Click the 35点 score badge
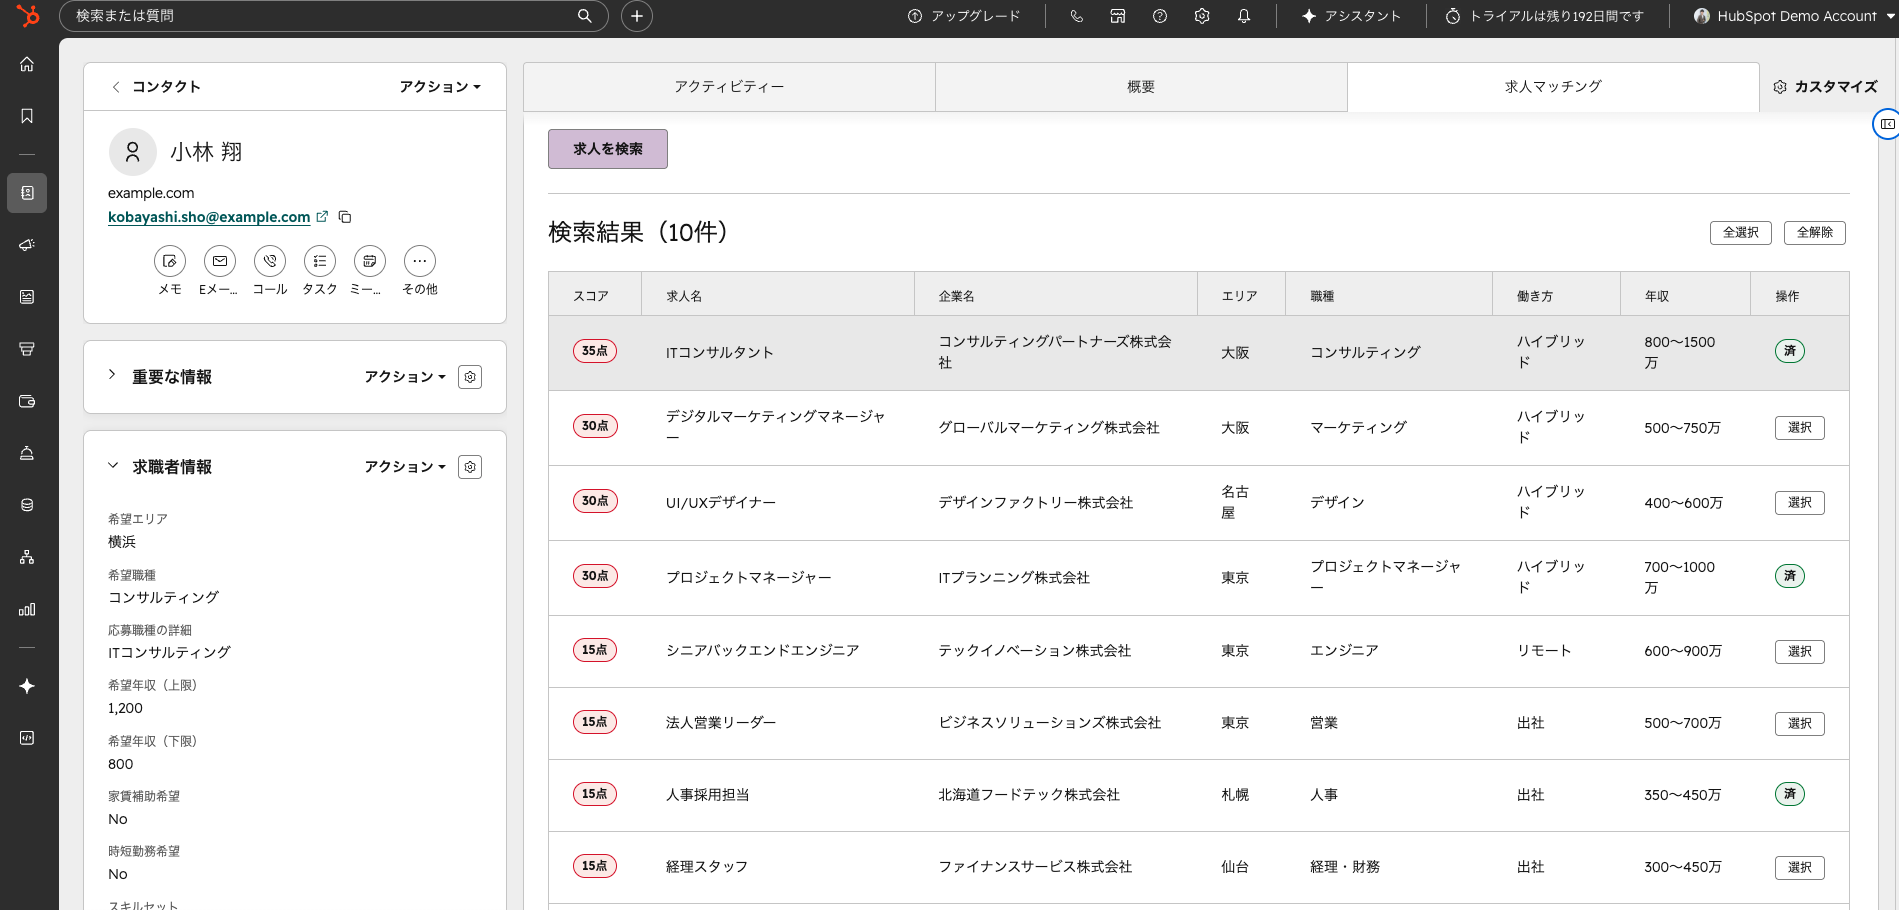This screenshot has width=1899, height=910. point(595,351)
